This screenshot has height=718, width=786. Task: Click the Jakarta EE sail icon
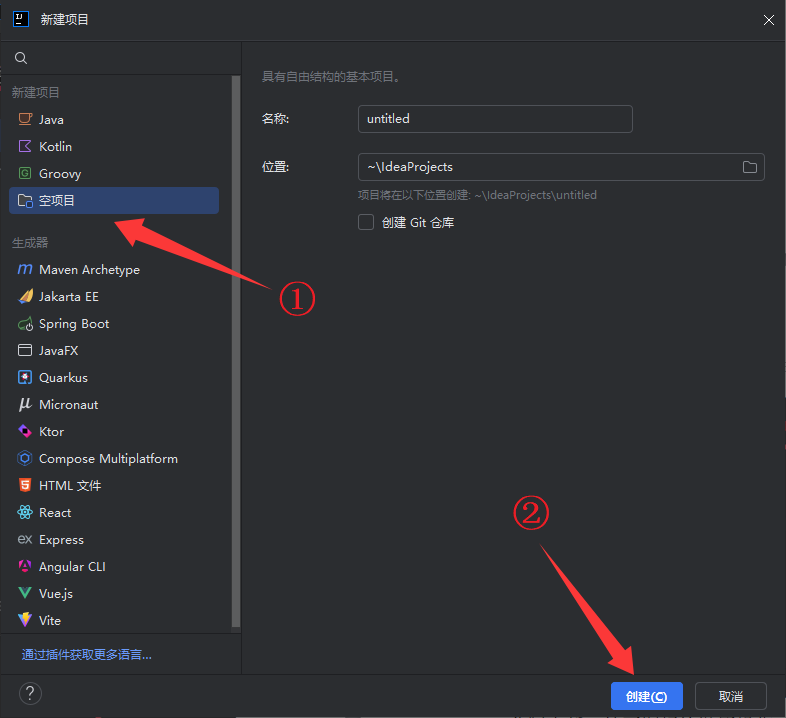click(x=25, y=296)
